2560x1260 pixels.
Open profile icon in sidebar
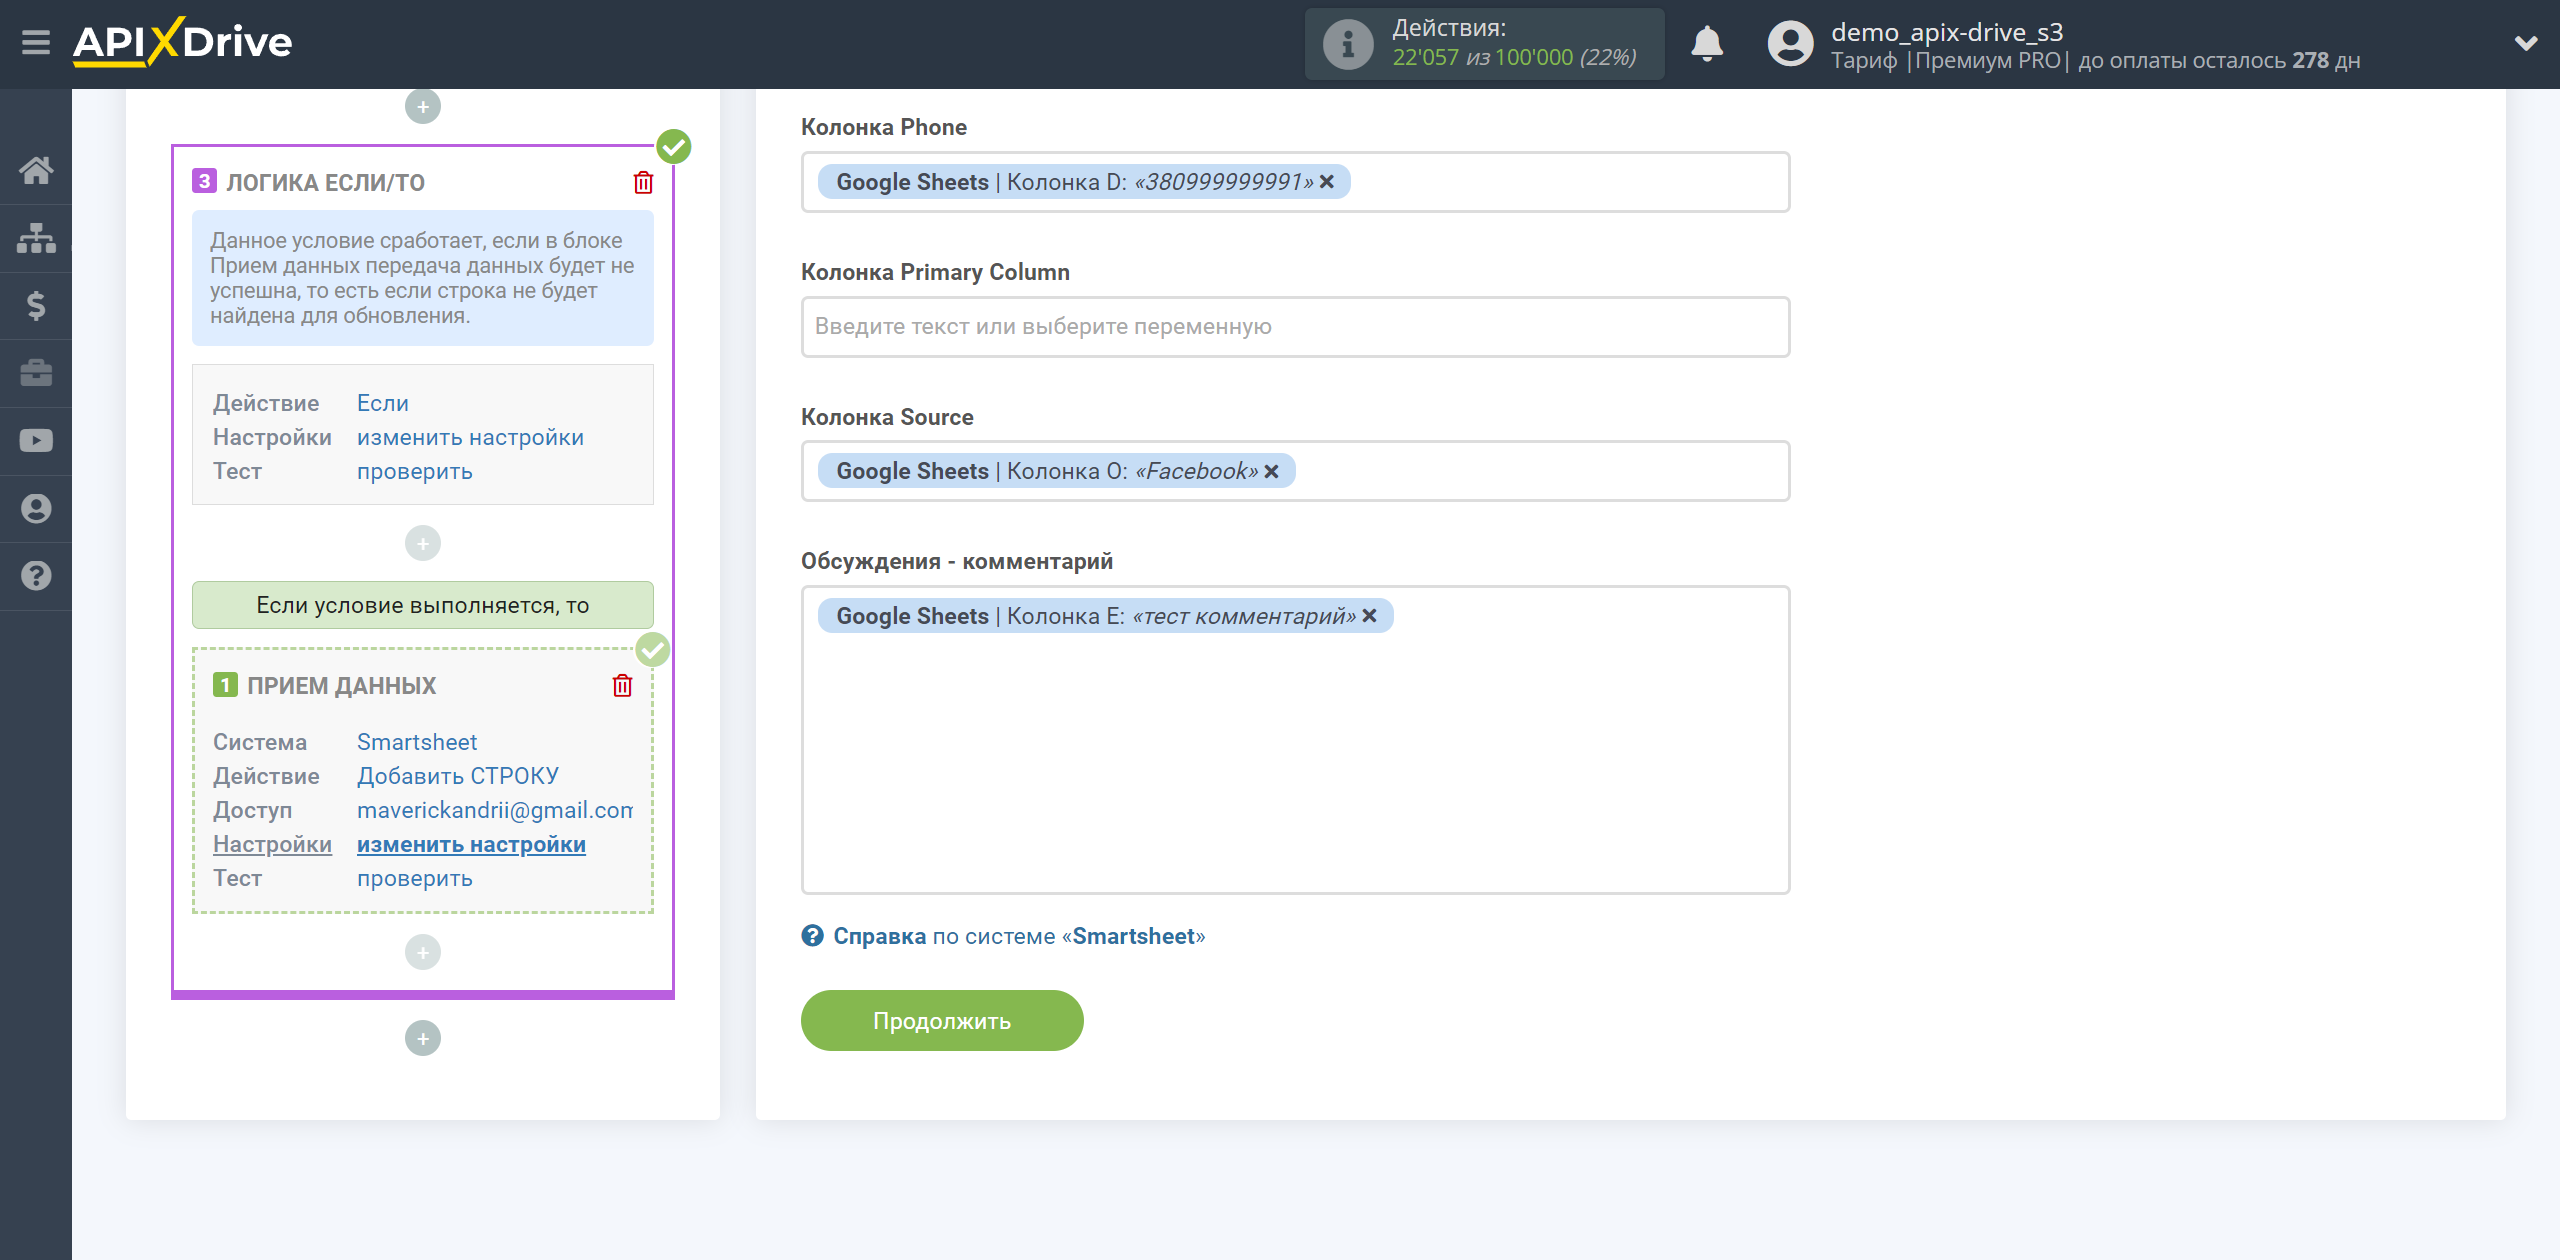[36, 508]
